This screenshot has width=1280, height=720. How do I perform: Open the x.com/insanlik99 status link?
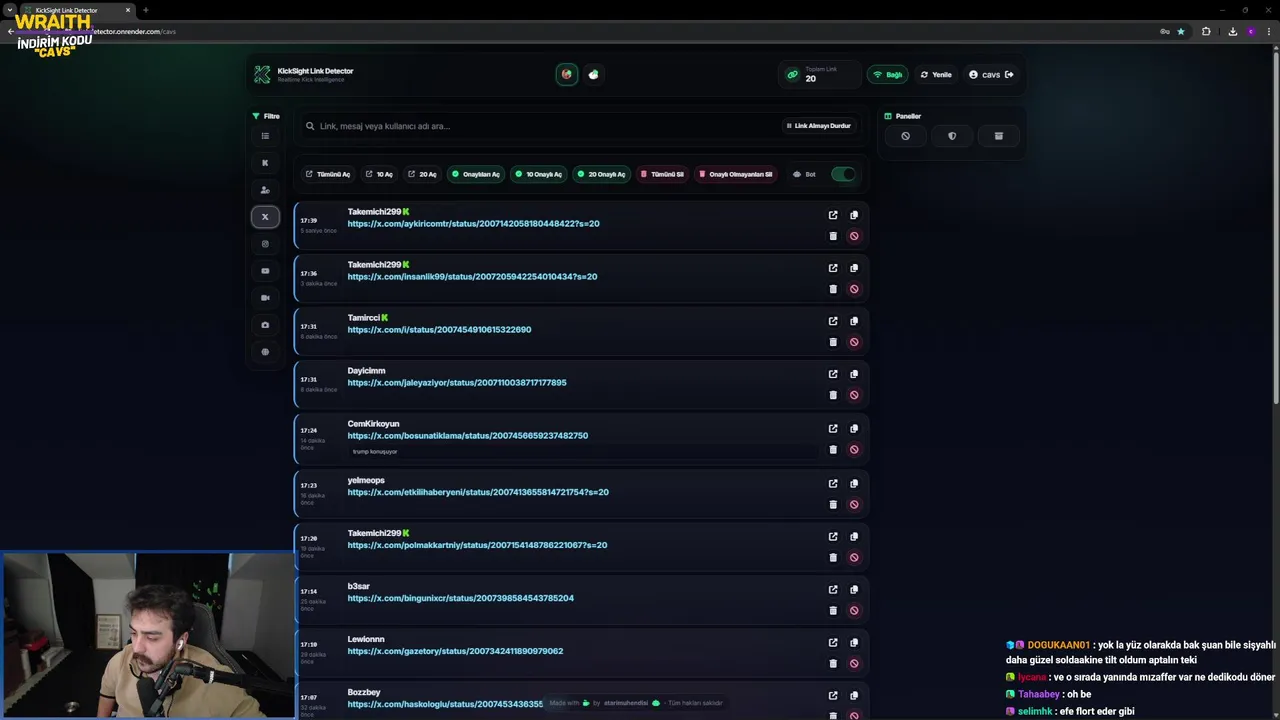click(472, 277)
